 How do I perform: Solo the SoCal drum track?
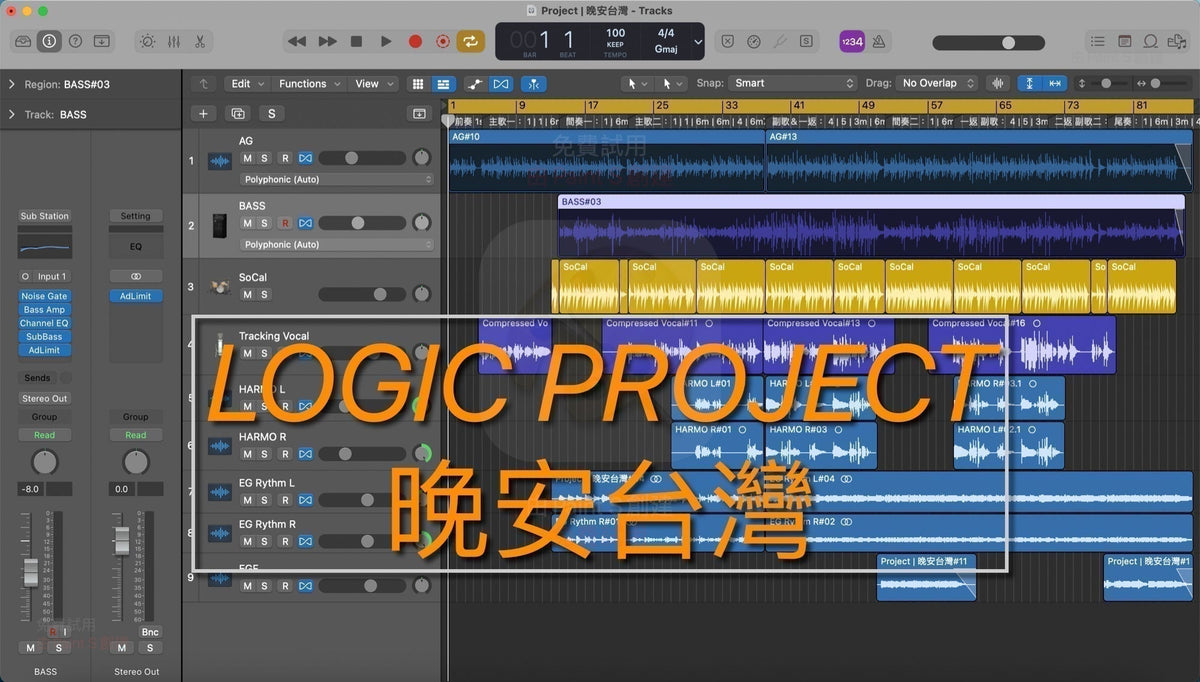pos(264,294)
